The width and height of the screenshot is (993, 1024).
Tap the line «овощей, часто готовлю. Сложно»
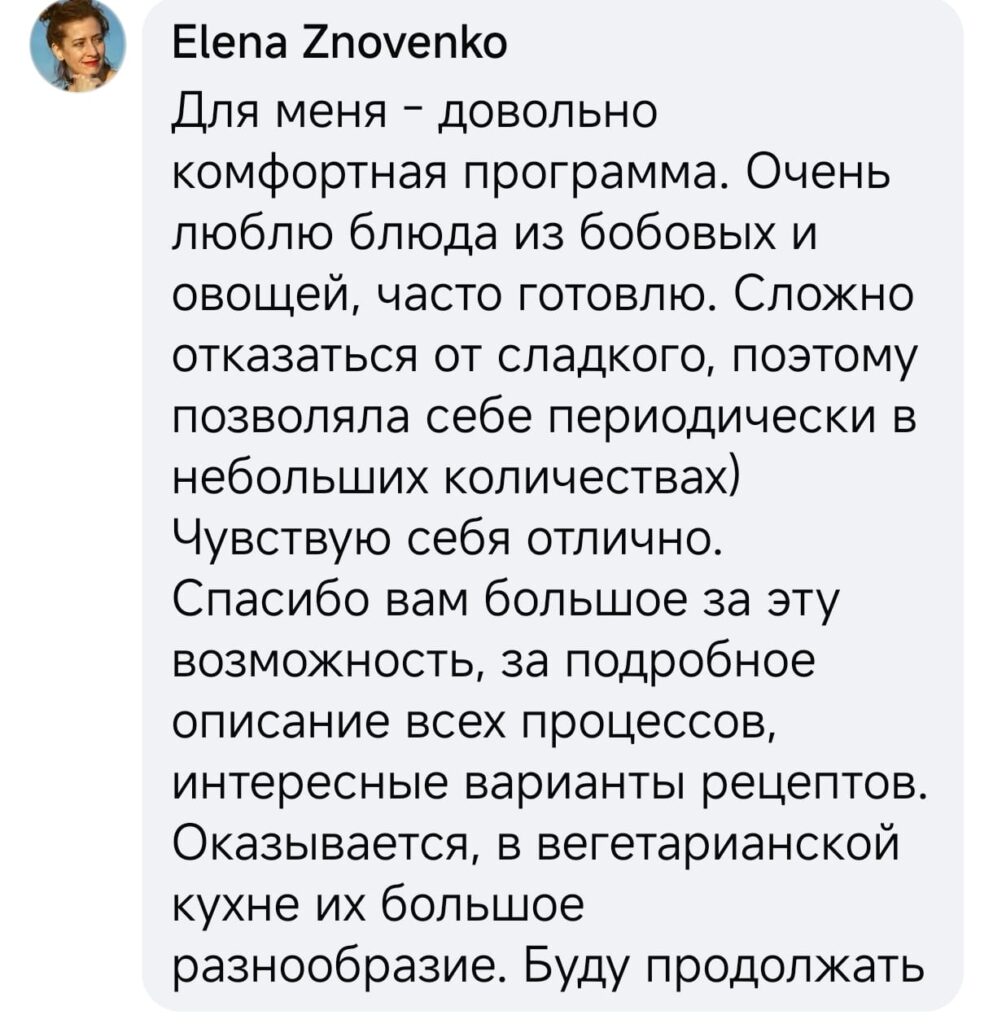point(543,296)
